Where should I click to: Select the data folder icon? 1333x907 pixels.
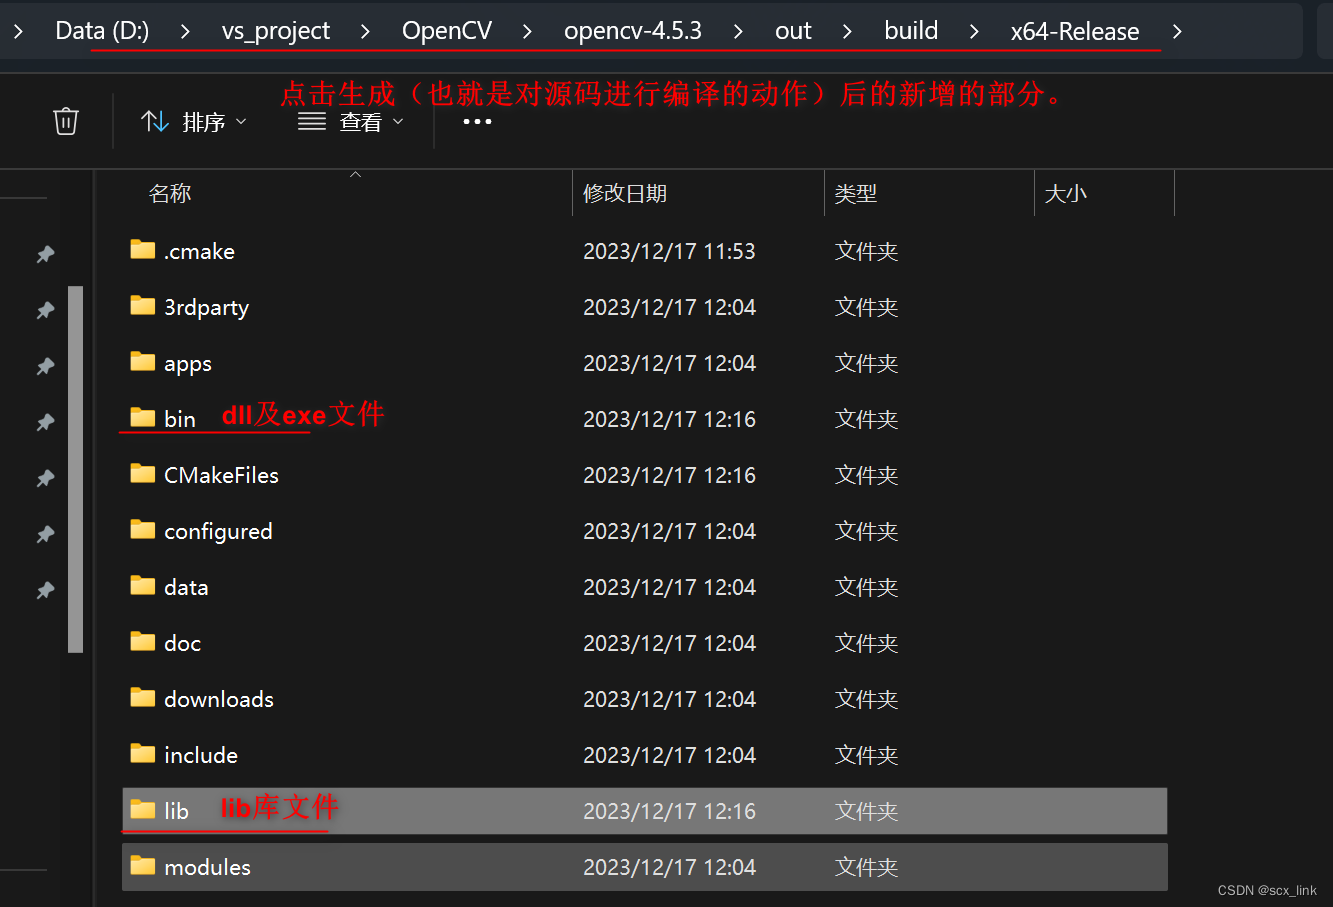(143, 586)
